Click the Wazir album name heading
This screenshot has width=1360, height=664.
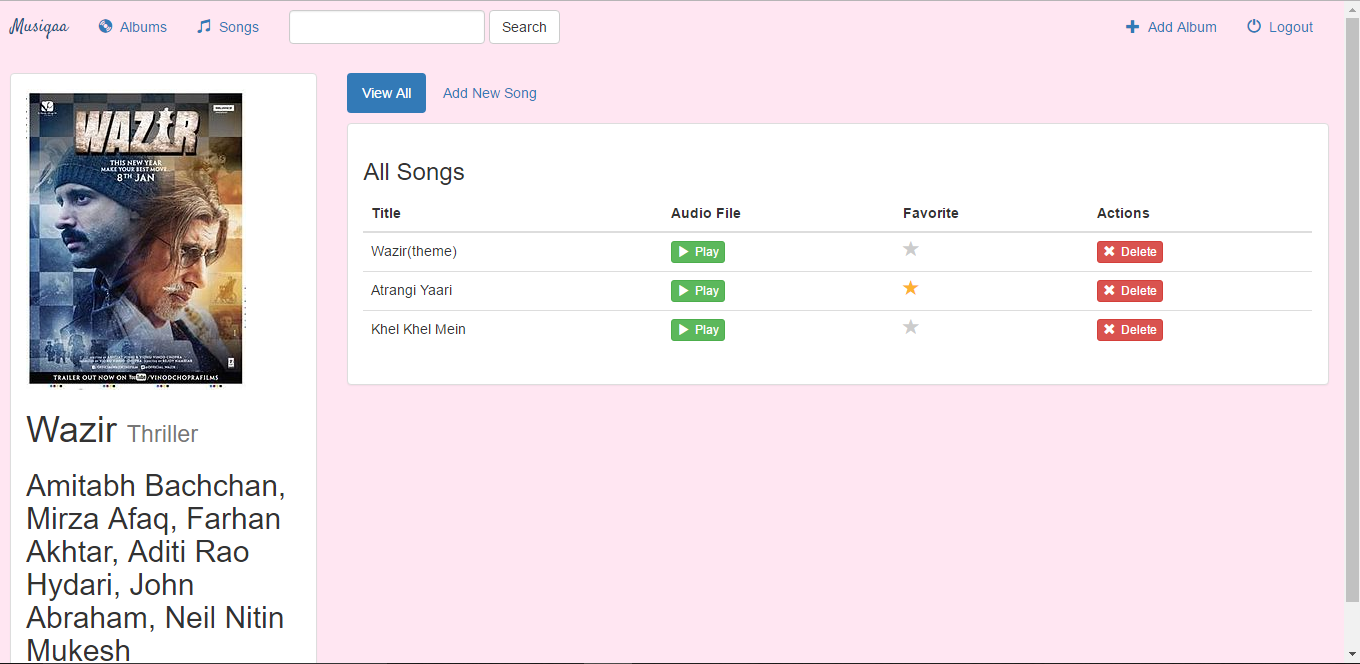pos(72,429)
